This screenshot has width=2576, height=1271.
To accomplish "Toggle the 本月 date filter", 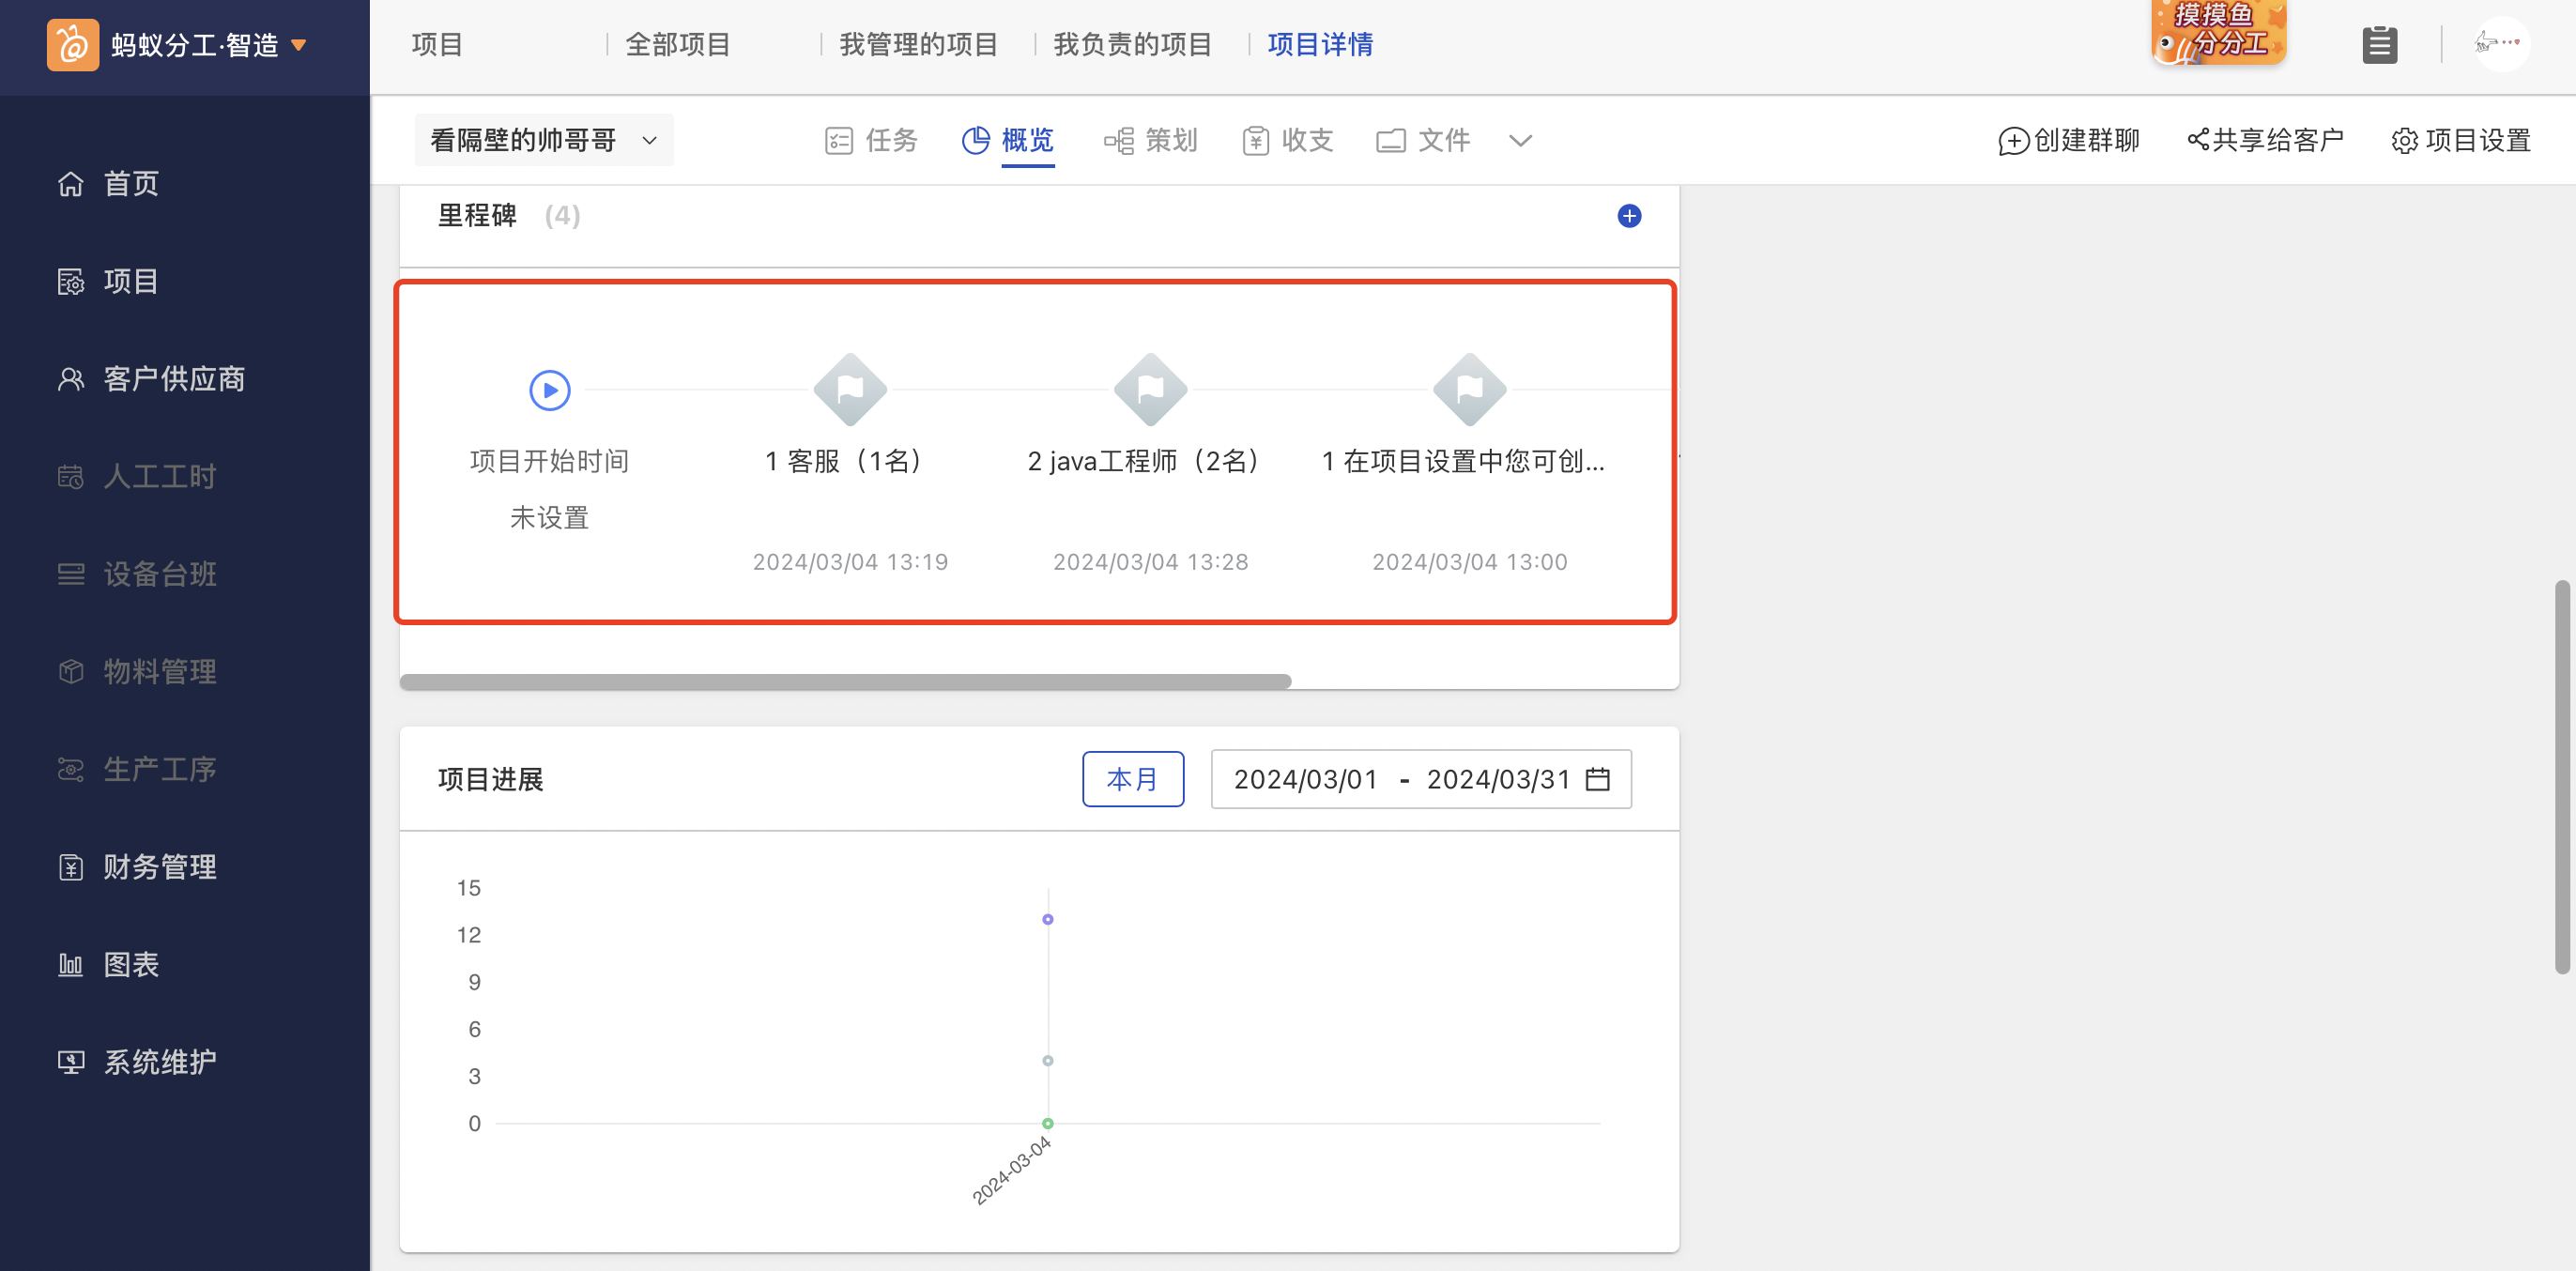I will tap(1133, 779).
